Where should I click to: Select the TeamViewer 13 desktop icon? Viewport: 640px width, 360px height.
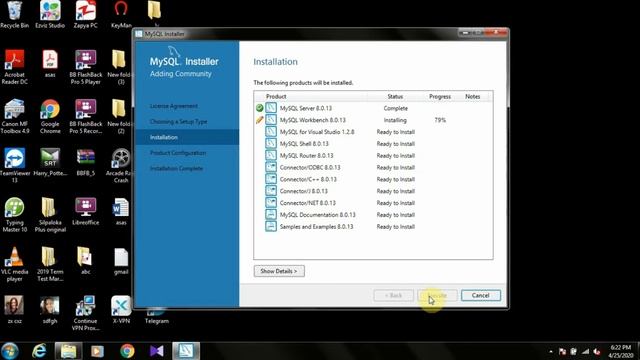pos(15,166)
